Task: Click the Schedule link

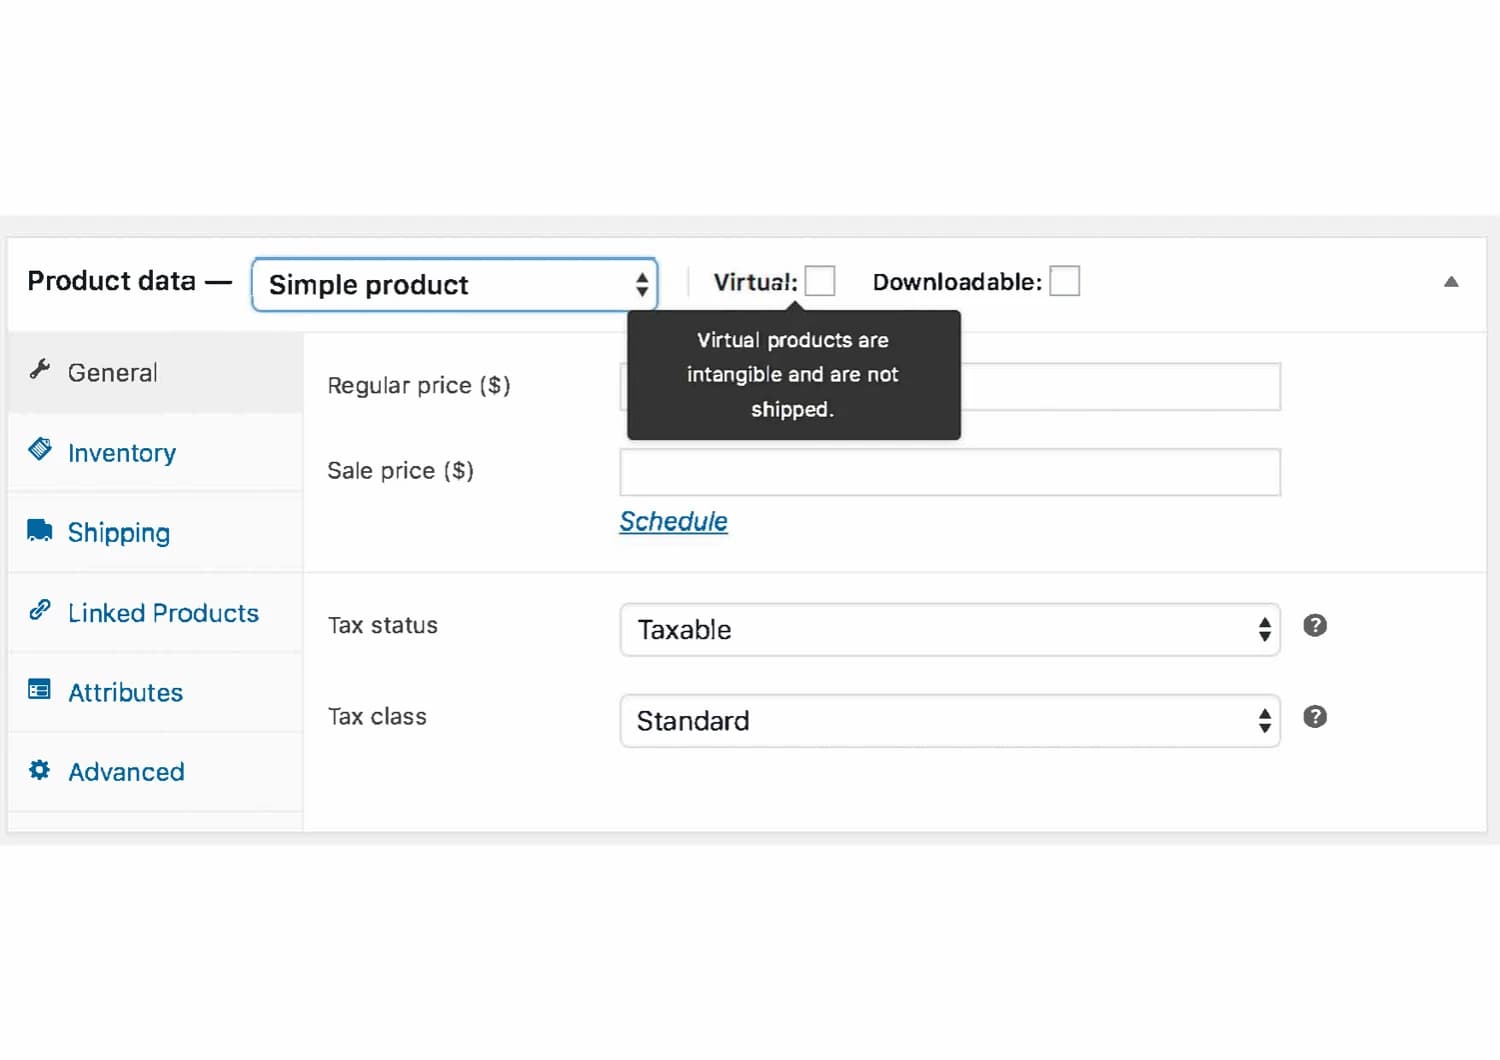Action: coord(673,522)
